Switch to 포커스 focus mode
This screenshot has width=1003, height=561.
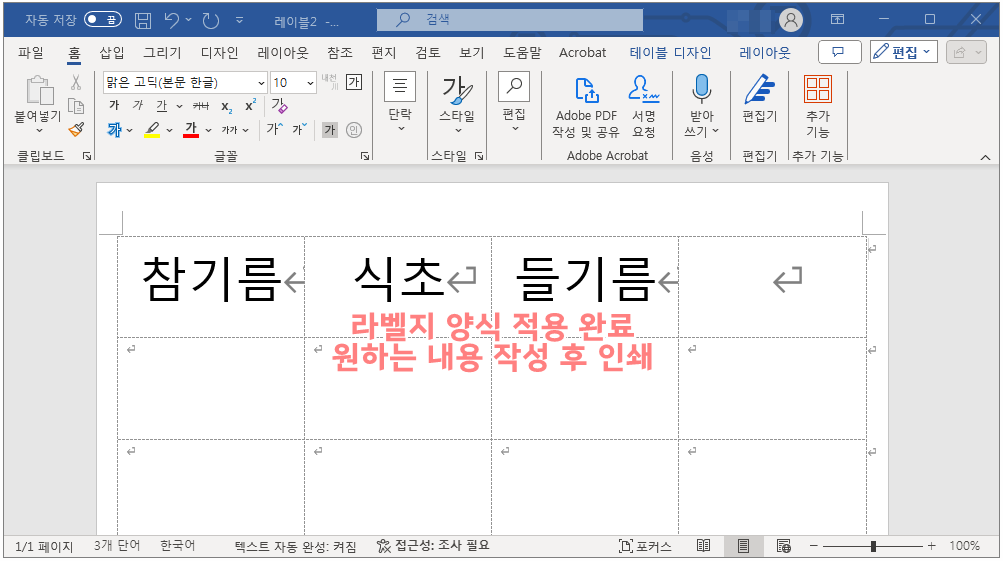click(x=645, y=546)
